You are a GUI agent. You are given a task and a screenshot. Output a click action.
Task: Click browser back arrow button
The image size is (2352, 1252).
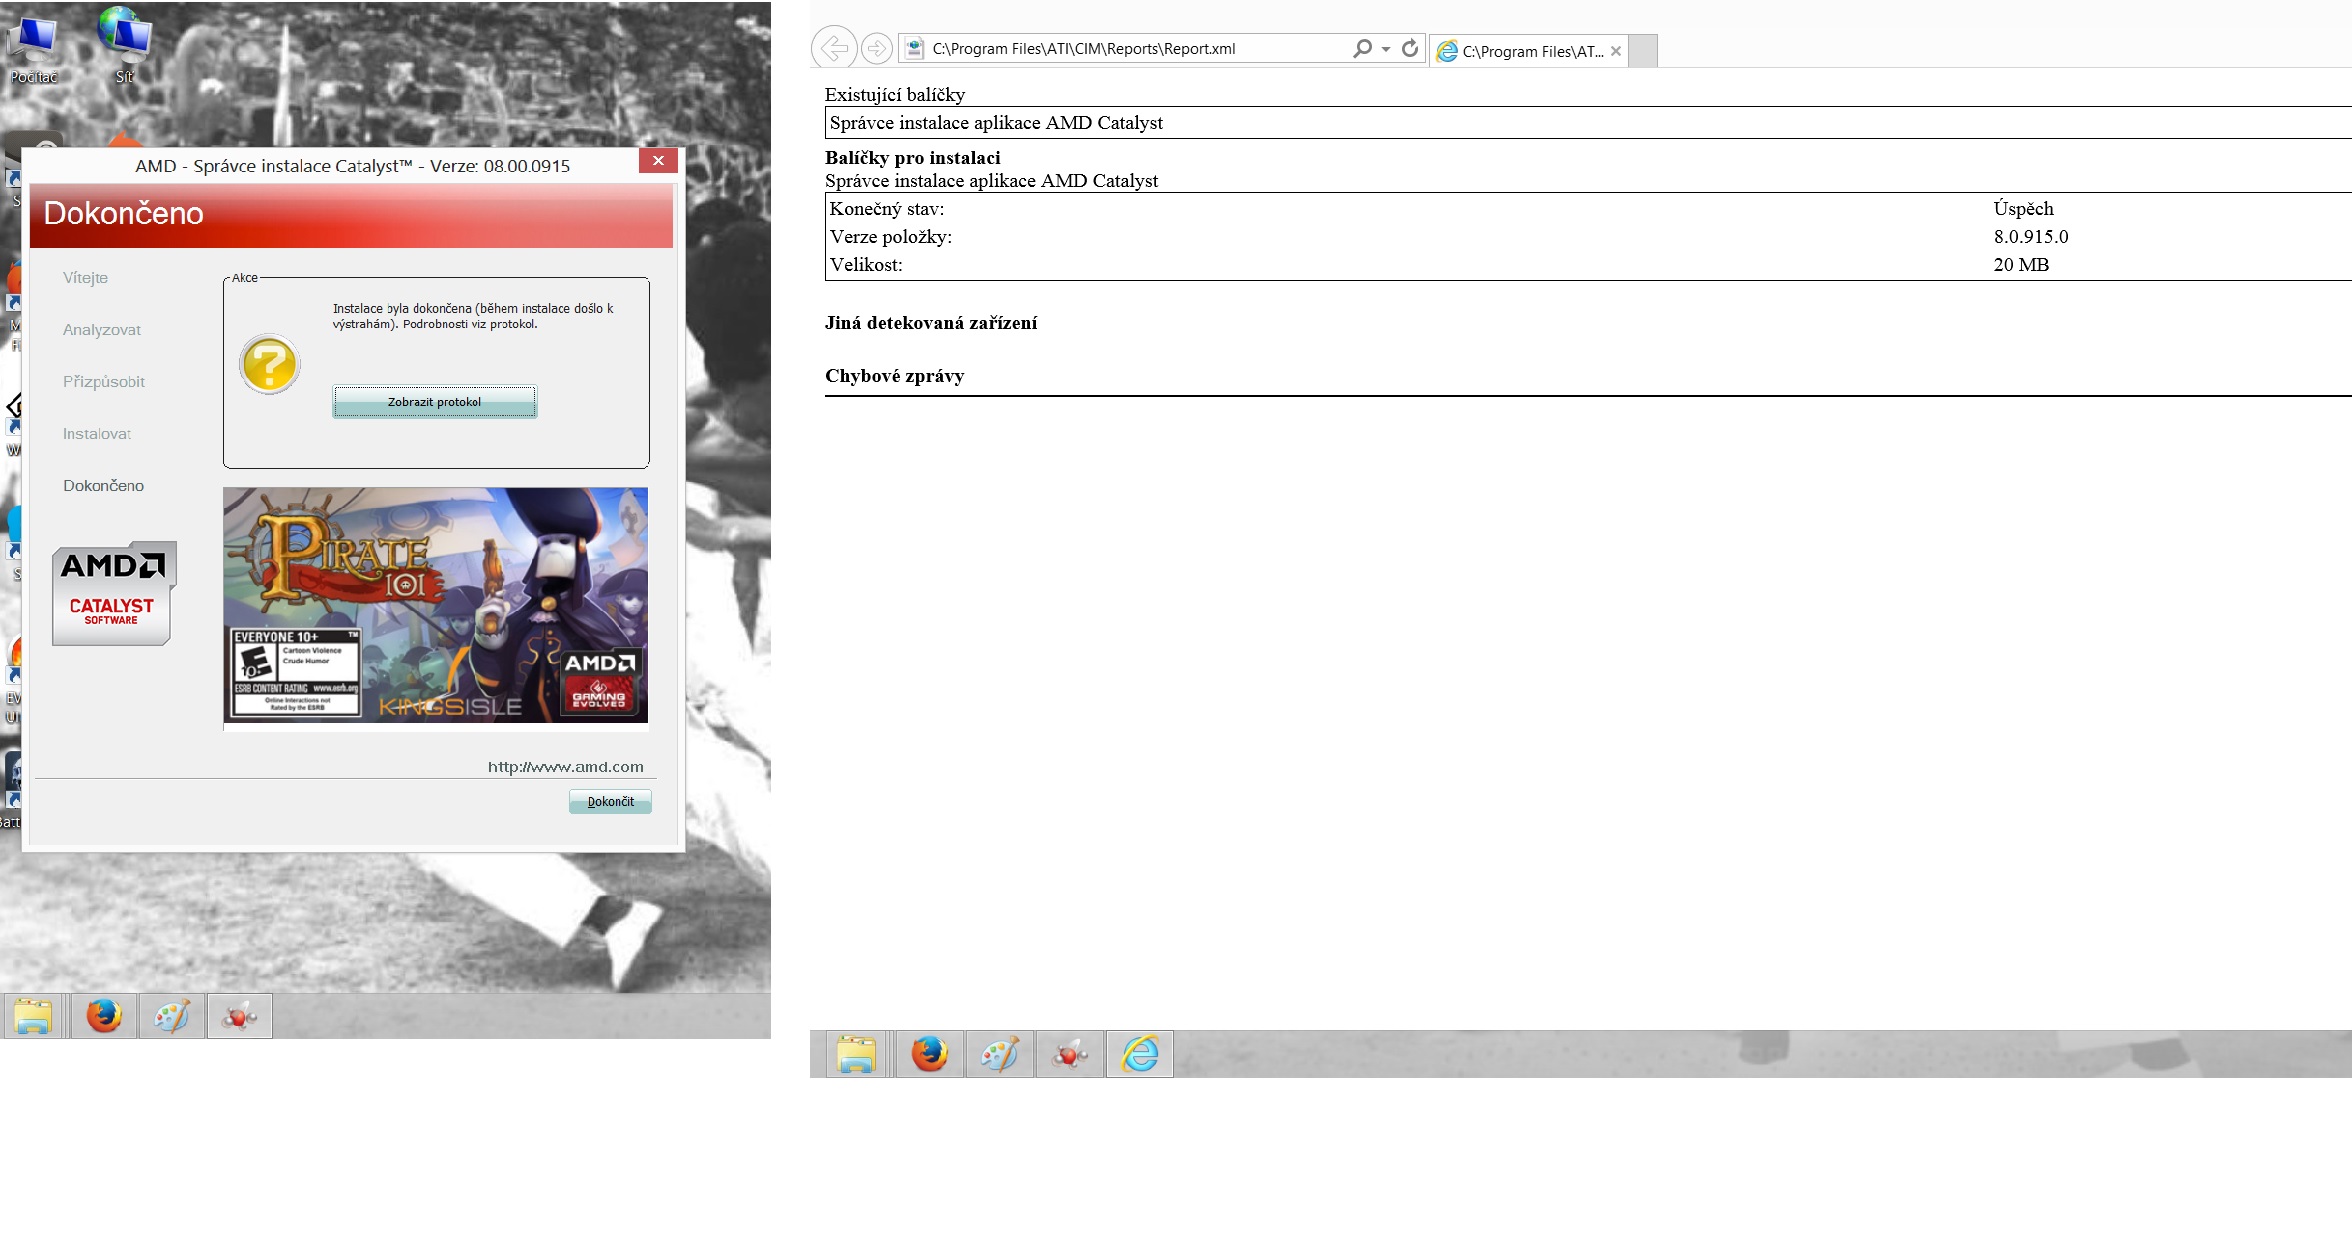click(x=833, y=48)
